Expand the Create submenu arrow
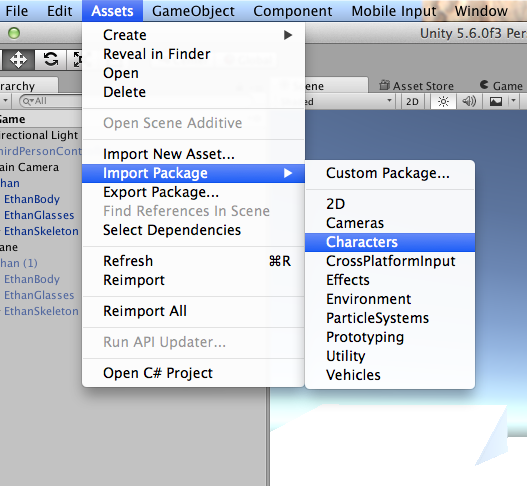 [288, 35]
